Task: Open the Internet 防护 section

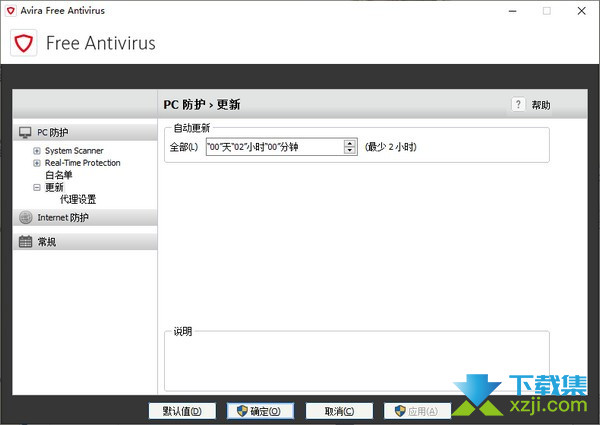Action: (x=63, y=217)
